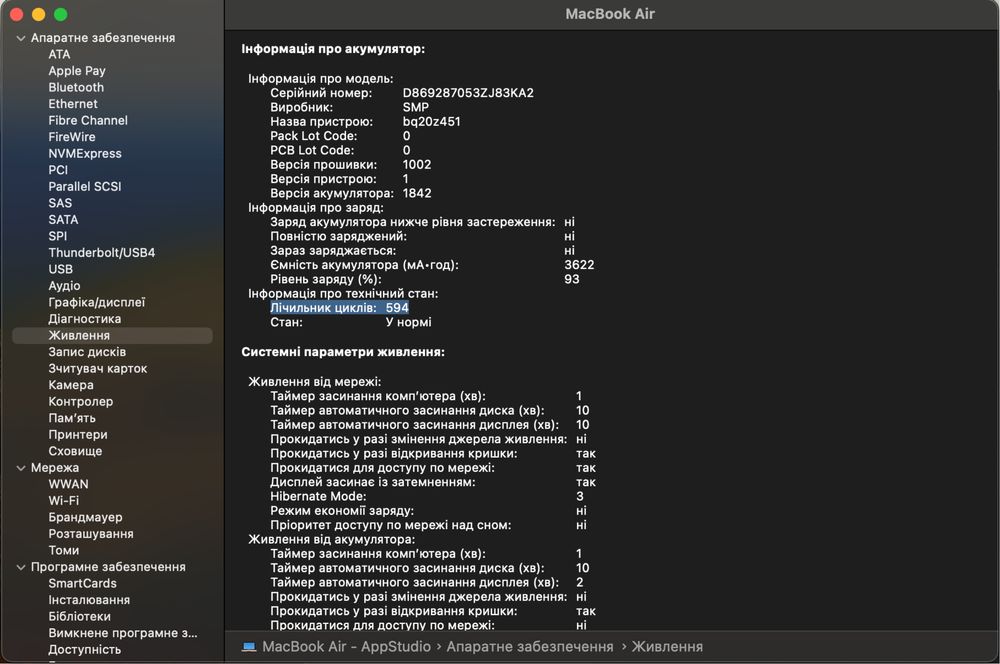The height and width of the screenshot is (664, 1000).
Task: Open Parallel SCSI entry
Action: pyautogui.click(x=84, y=187)
